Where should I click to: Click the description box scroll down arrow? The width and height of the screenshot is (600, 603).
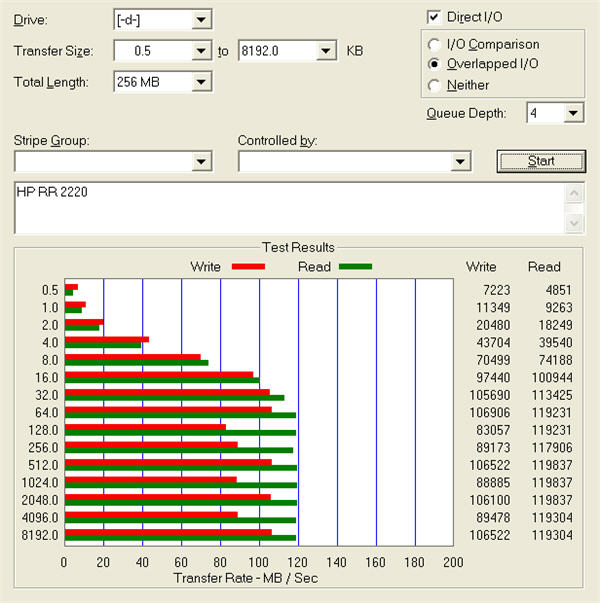(x=574, y=223)
